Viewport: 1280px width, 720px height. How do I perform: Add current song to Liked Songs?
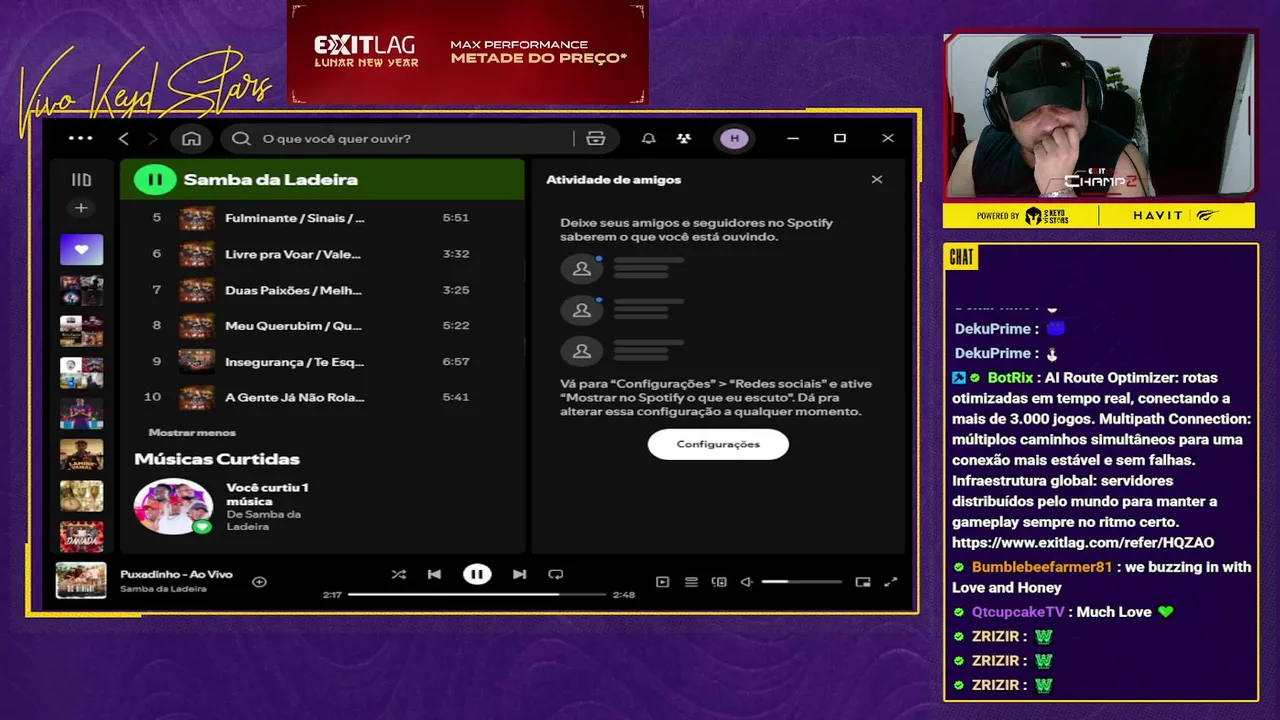tap(259, 582)
